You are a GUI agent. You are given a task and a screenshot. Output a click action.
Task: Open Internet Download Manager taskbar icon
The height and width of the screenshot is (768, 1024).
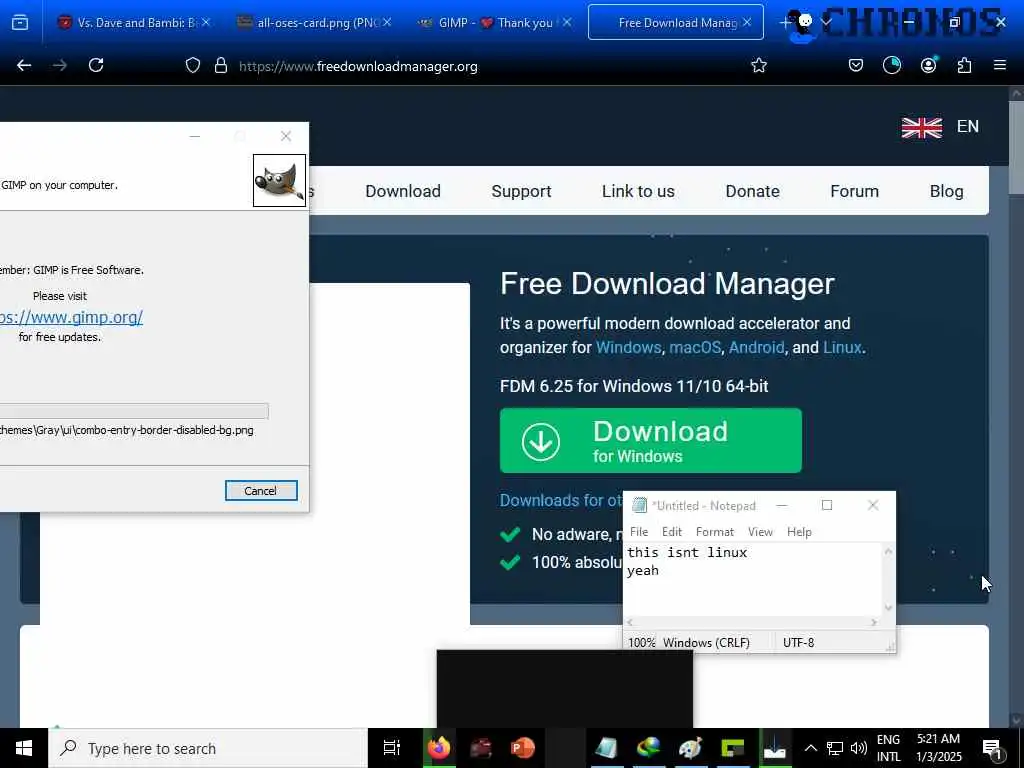[648, 748]
